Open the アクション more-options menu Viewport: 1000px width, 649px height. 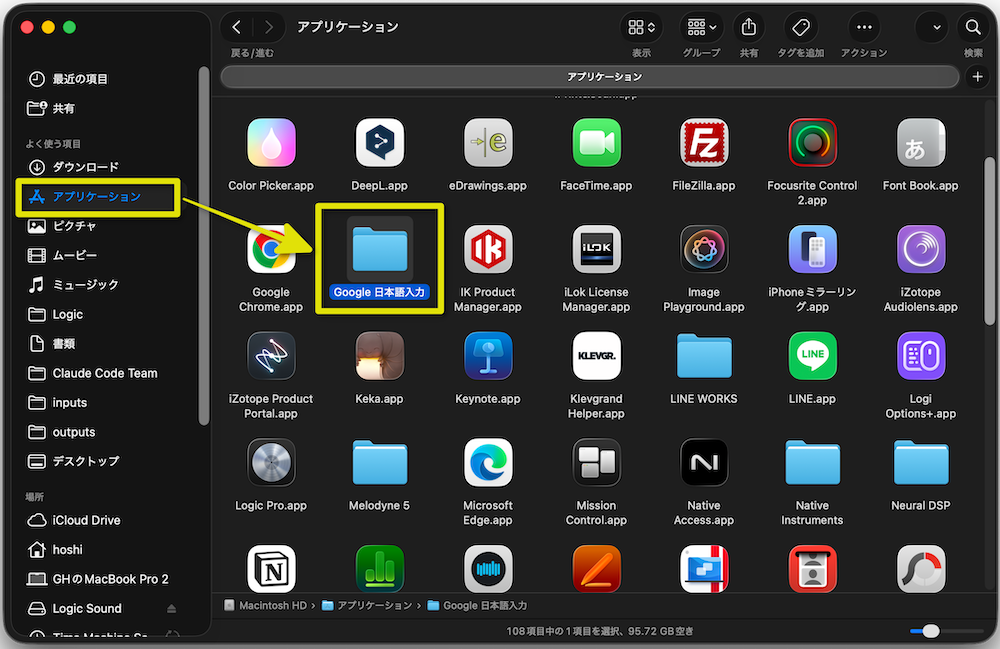click(x=864, y=27)
